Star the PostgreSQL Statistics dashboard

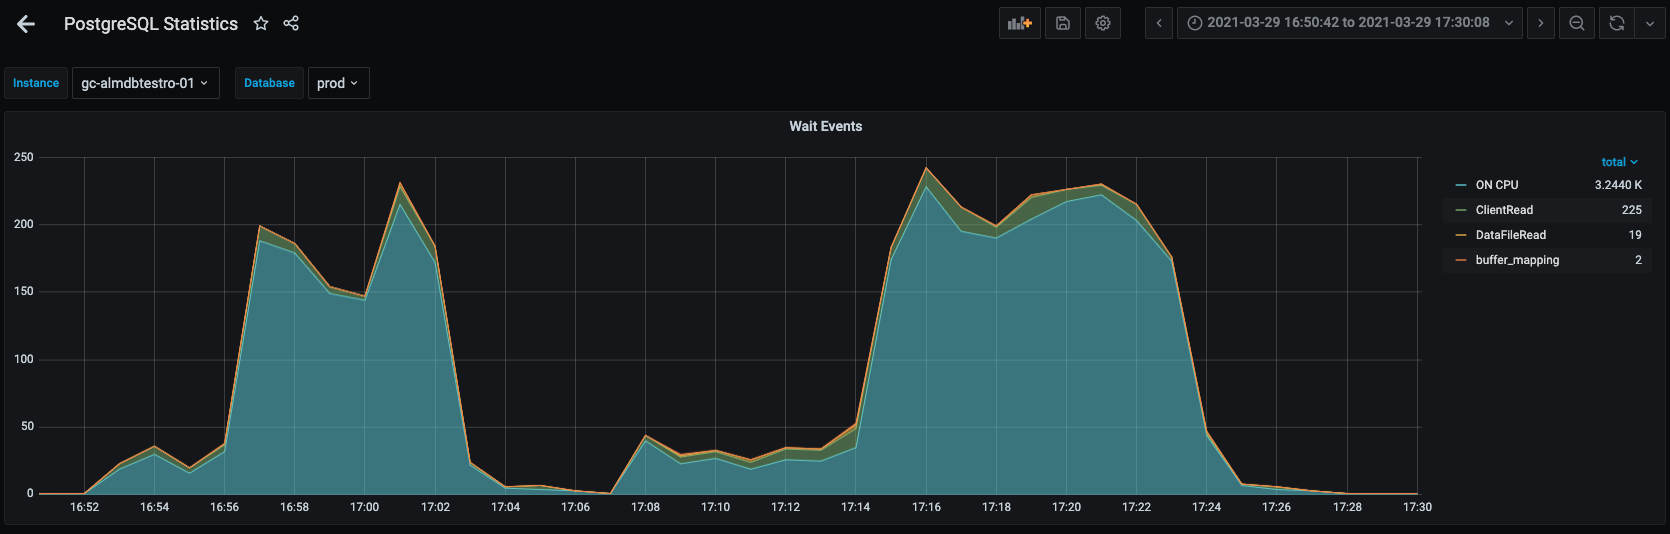pyautogui.click(x=261, y=23)
